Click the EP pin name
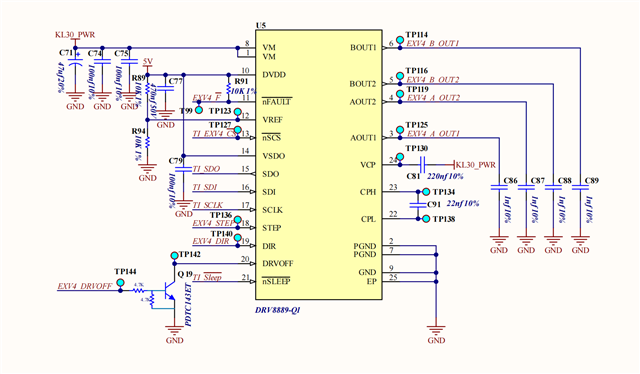 point(371,282)
